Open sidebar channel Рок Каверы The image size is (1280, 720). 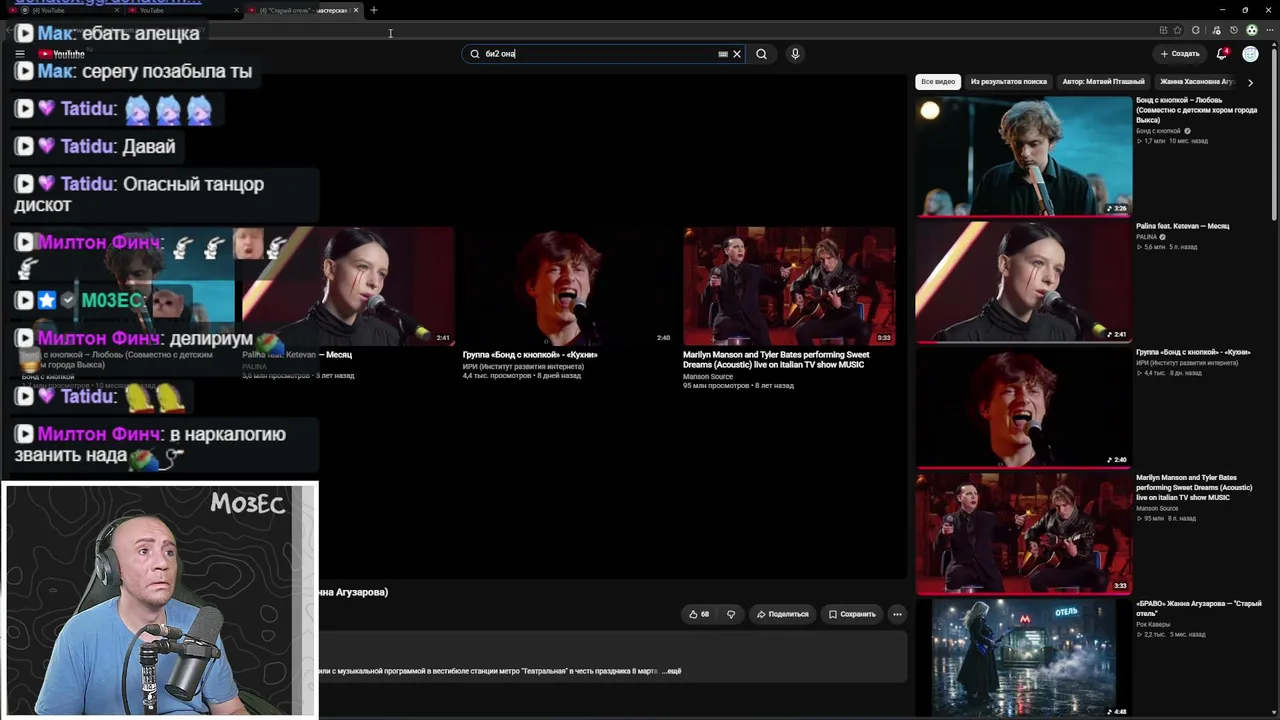(1153, 625)
